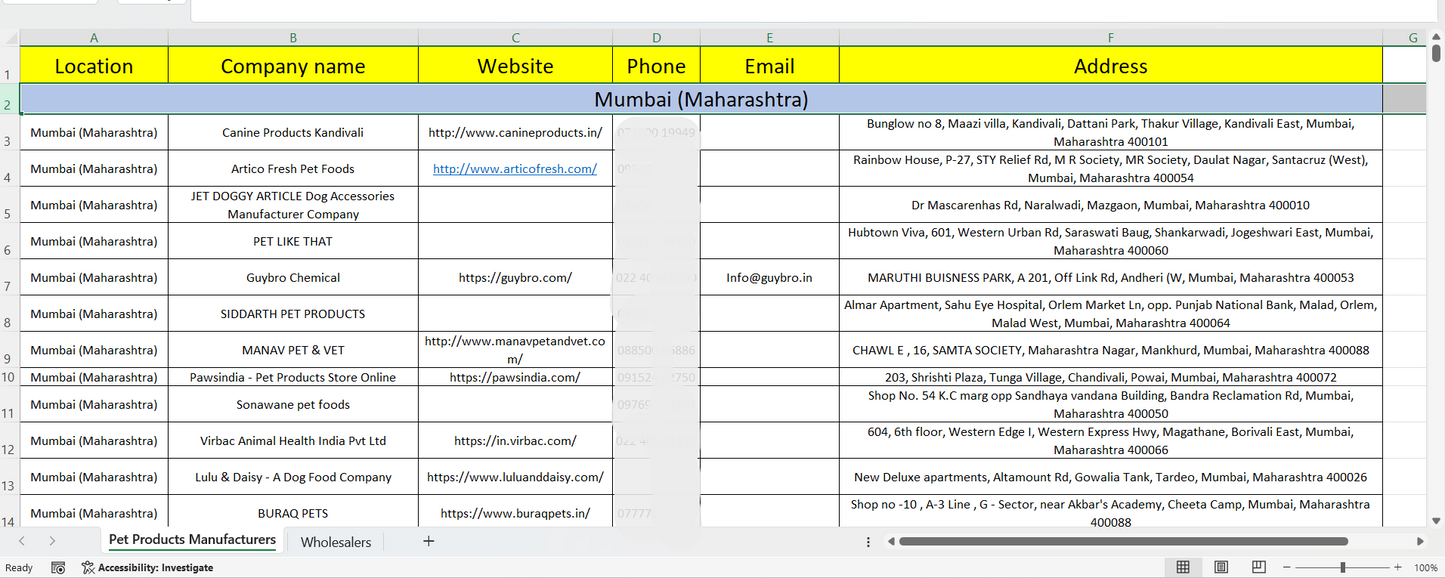Click the zoom slider handle

click(x=1343, y=567)
